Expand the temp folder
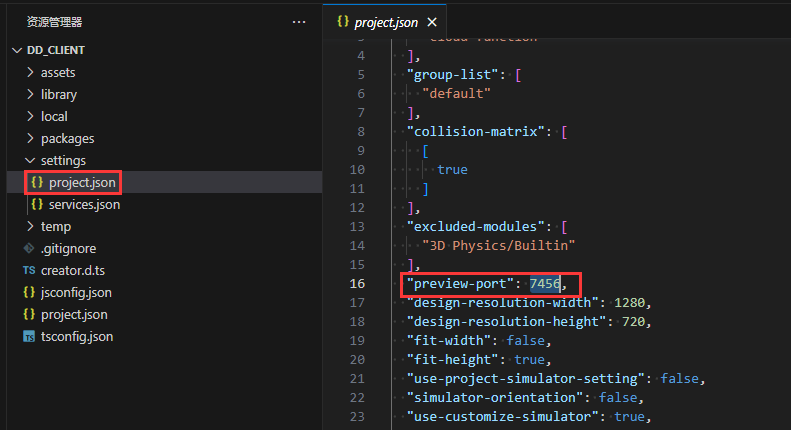 click(x=30, y=226)
